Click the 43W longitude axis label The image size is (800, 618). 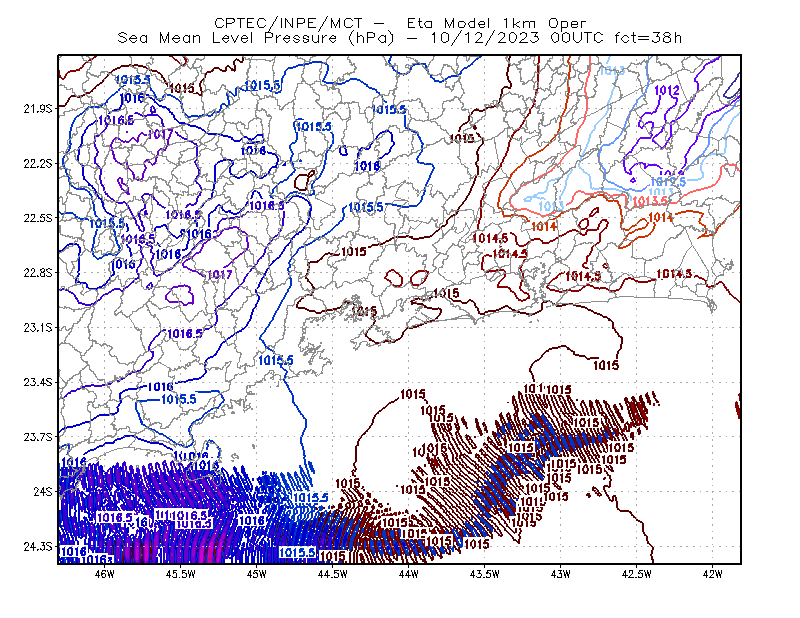[560, 574]
